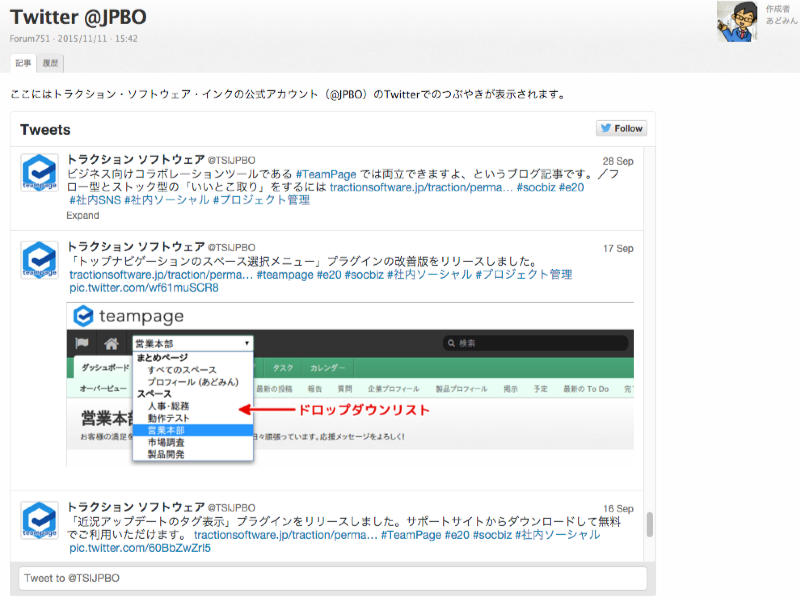Viewport: 800px width, 600px height.
Task: Switch to the 記事 tab
Action: click(23, 63)
